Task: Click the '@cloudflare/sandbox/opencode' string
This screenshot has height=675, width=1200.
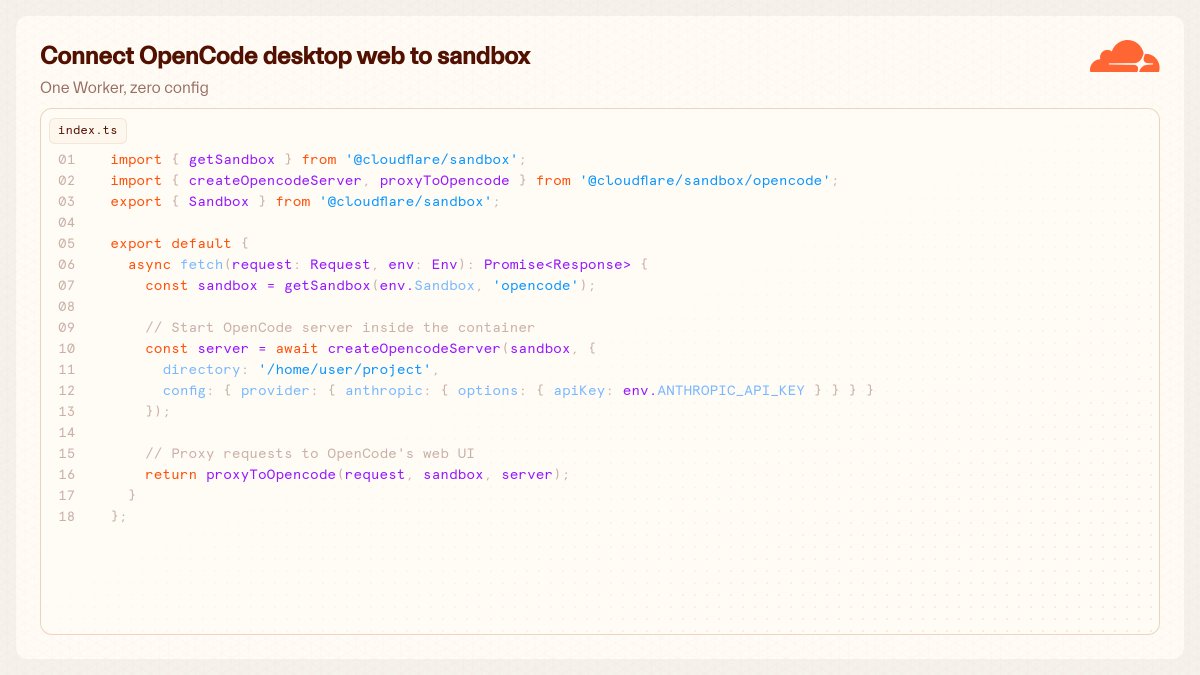Action: pos(704,181)
